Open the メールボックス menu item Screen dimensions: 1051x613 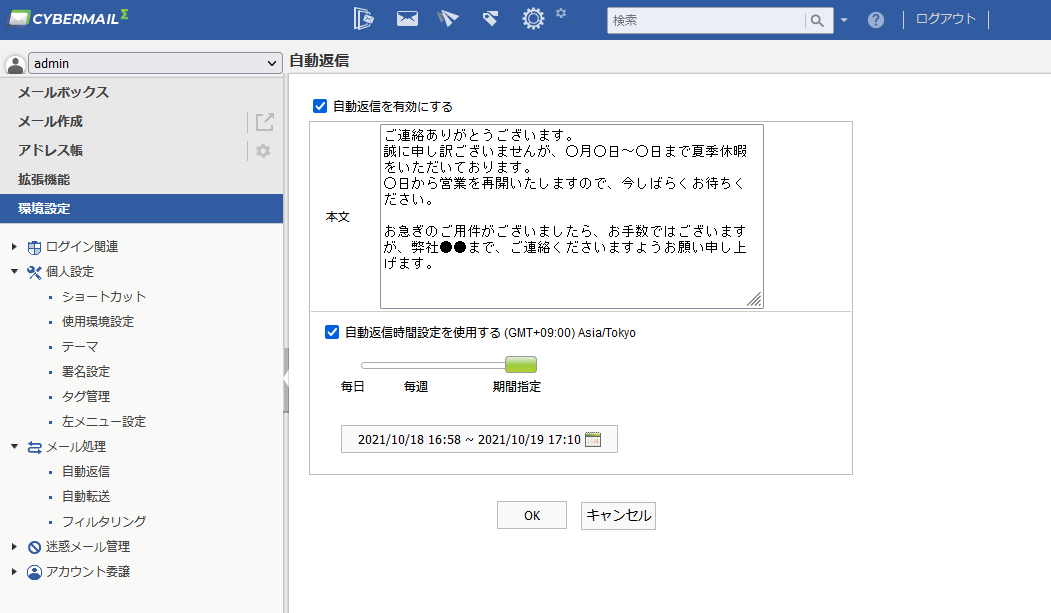click(63, 92)
